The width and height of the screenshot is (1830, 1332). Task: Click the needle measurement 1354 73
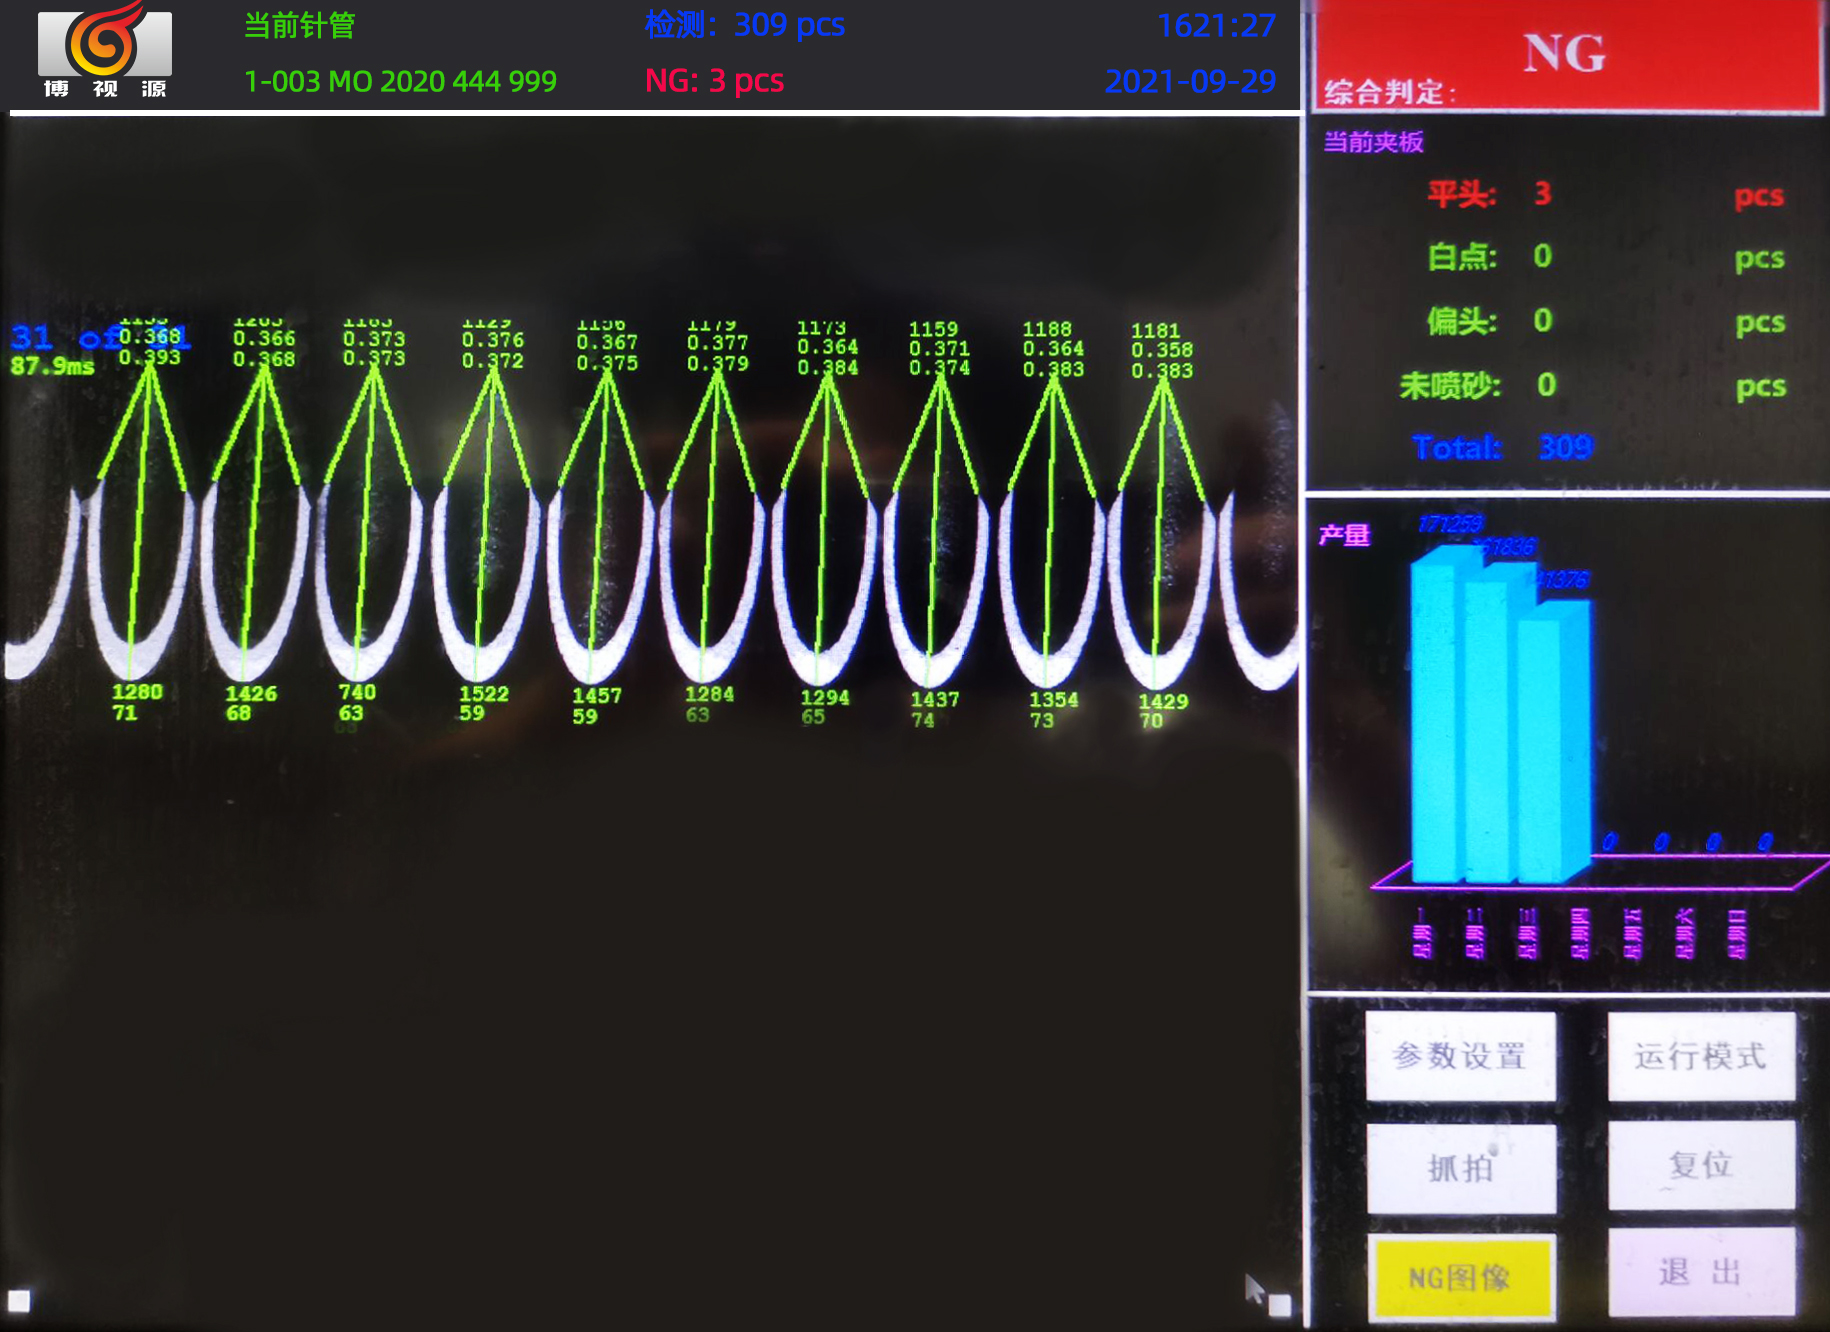[x=1053, y=710]
